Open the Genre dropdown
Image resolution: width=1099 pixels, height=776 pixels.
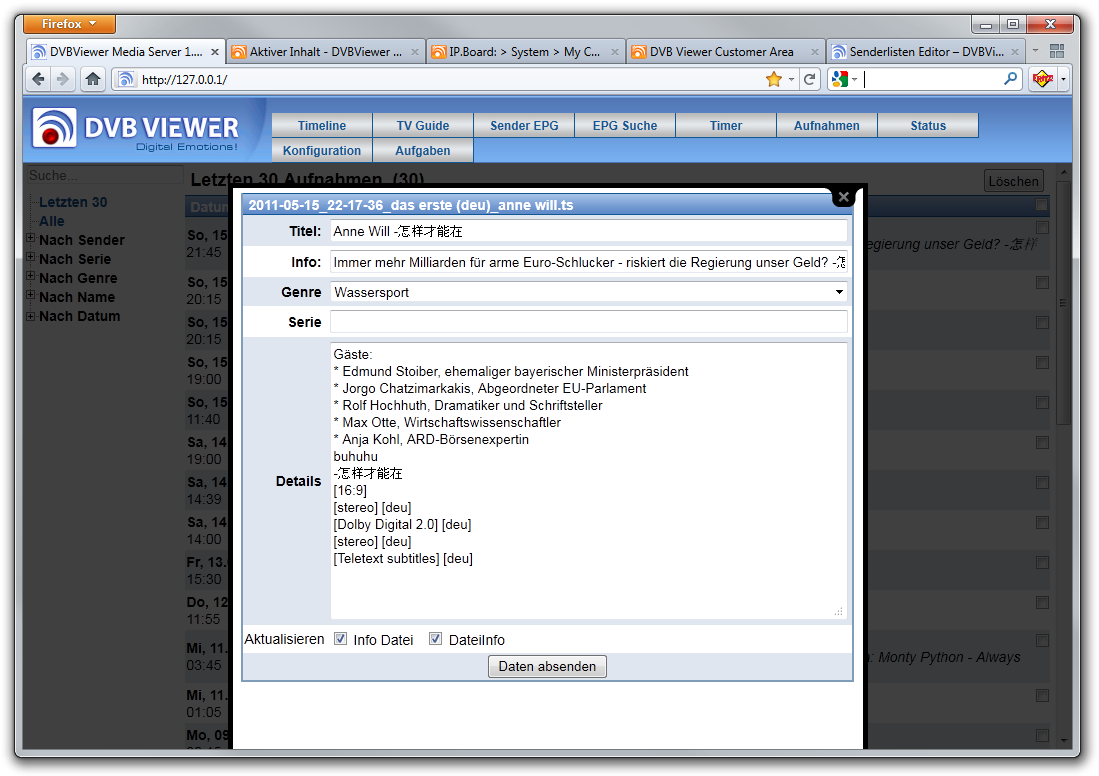(589, 292)
